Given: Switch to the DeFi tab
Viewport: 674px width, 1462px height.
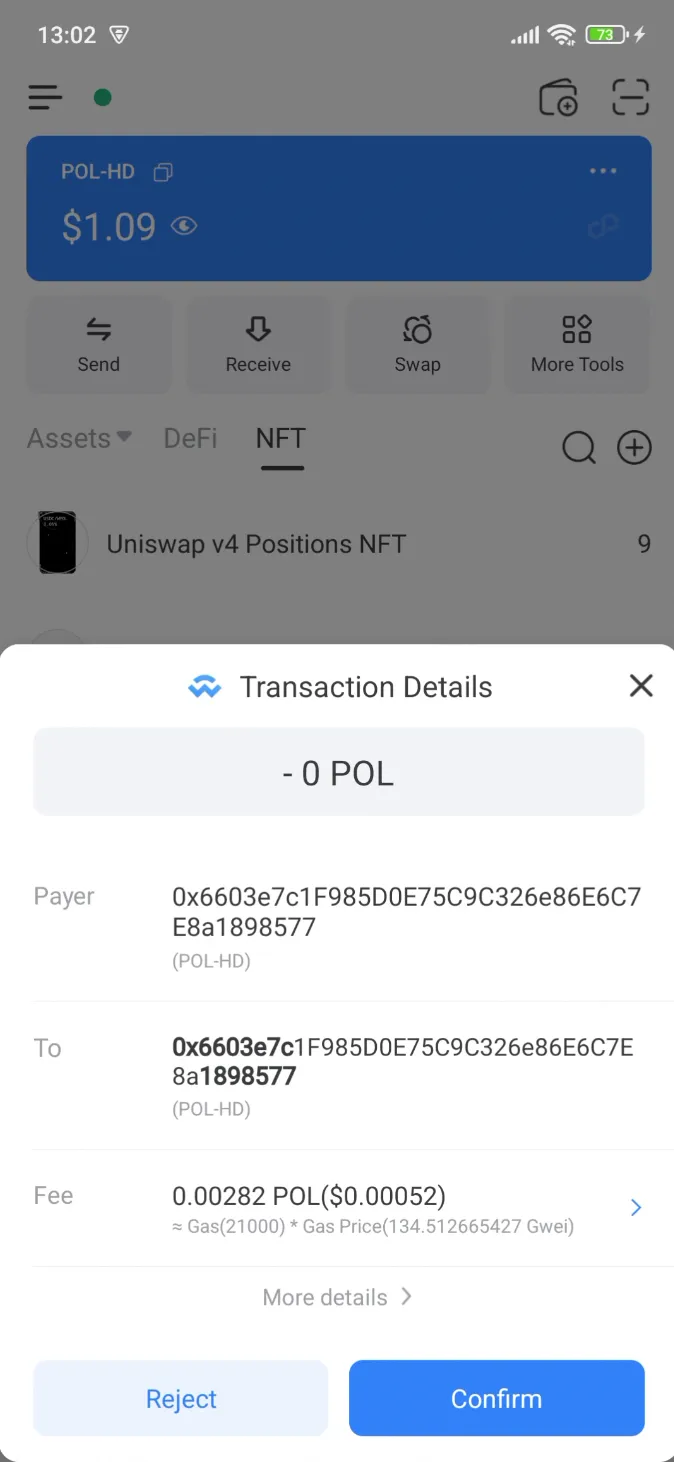Looking at the screenshot, I should 190,438.
